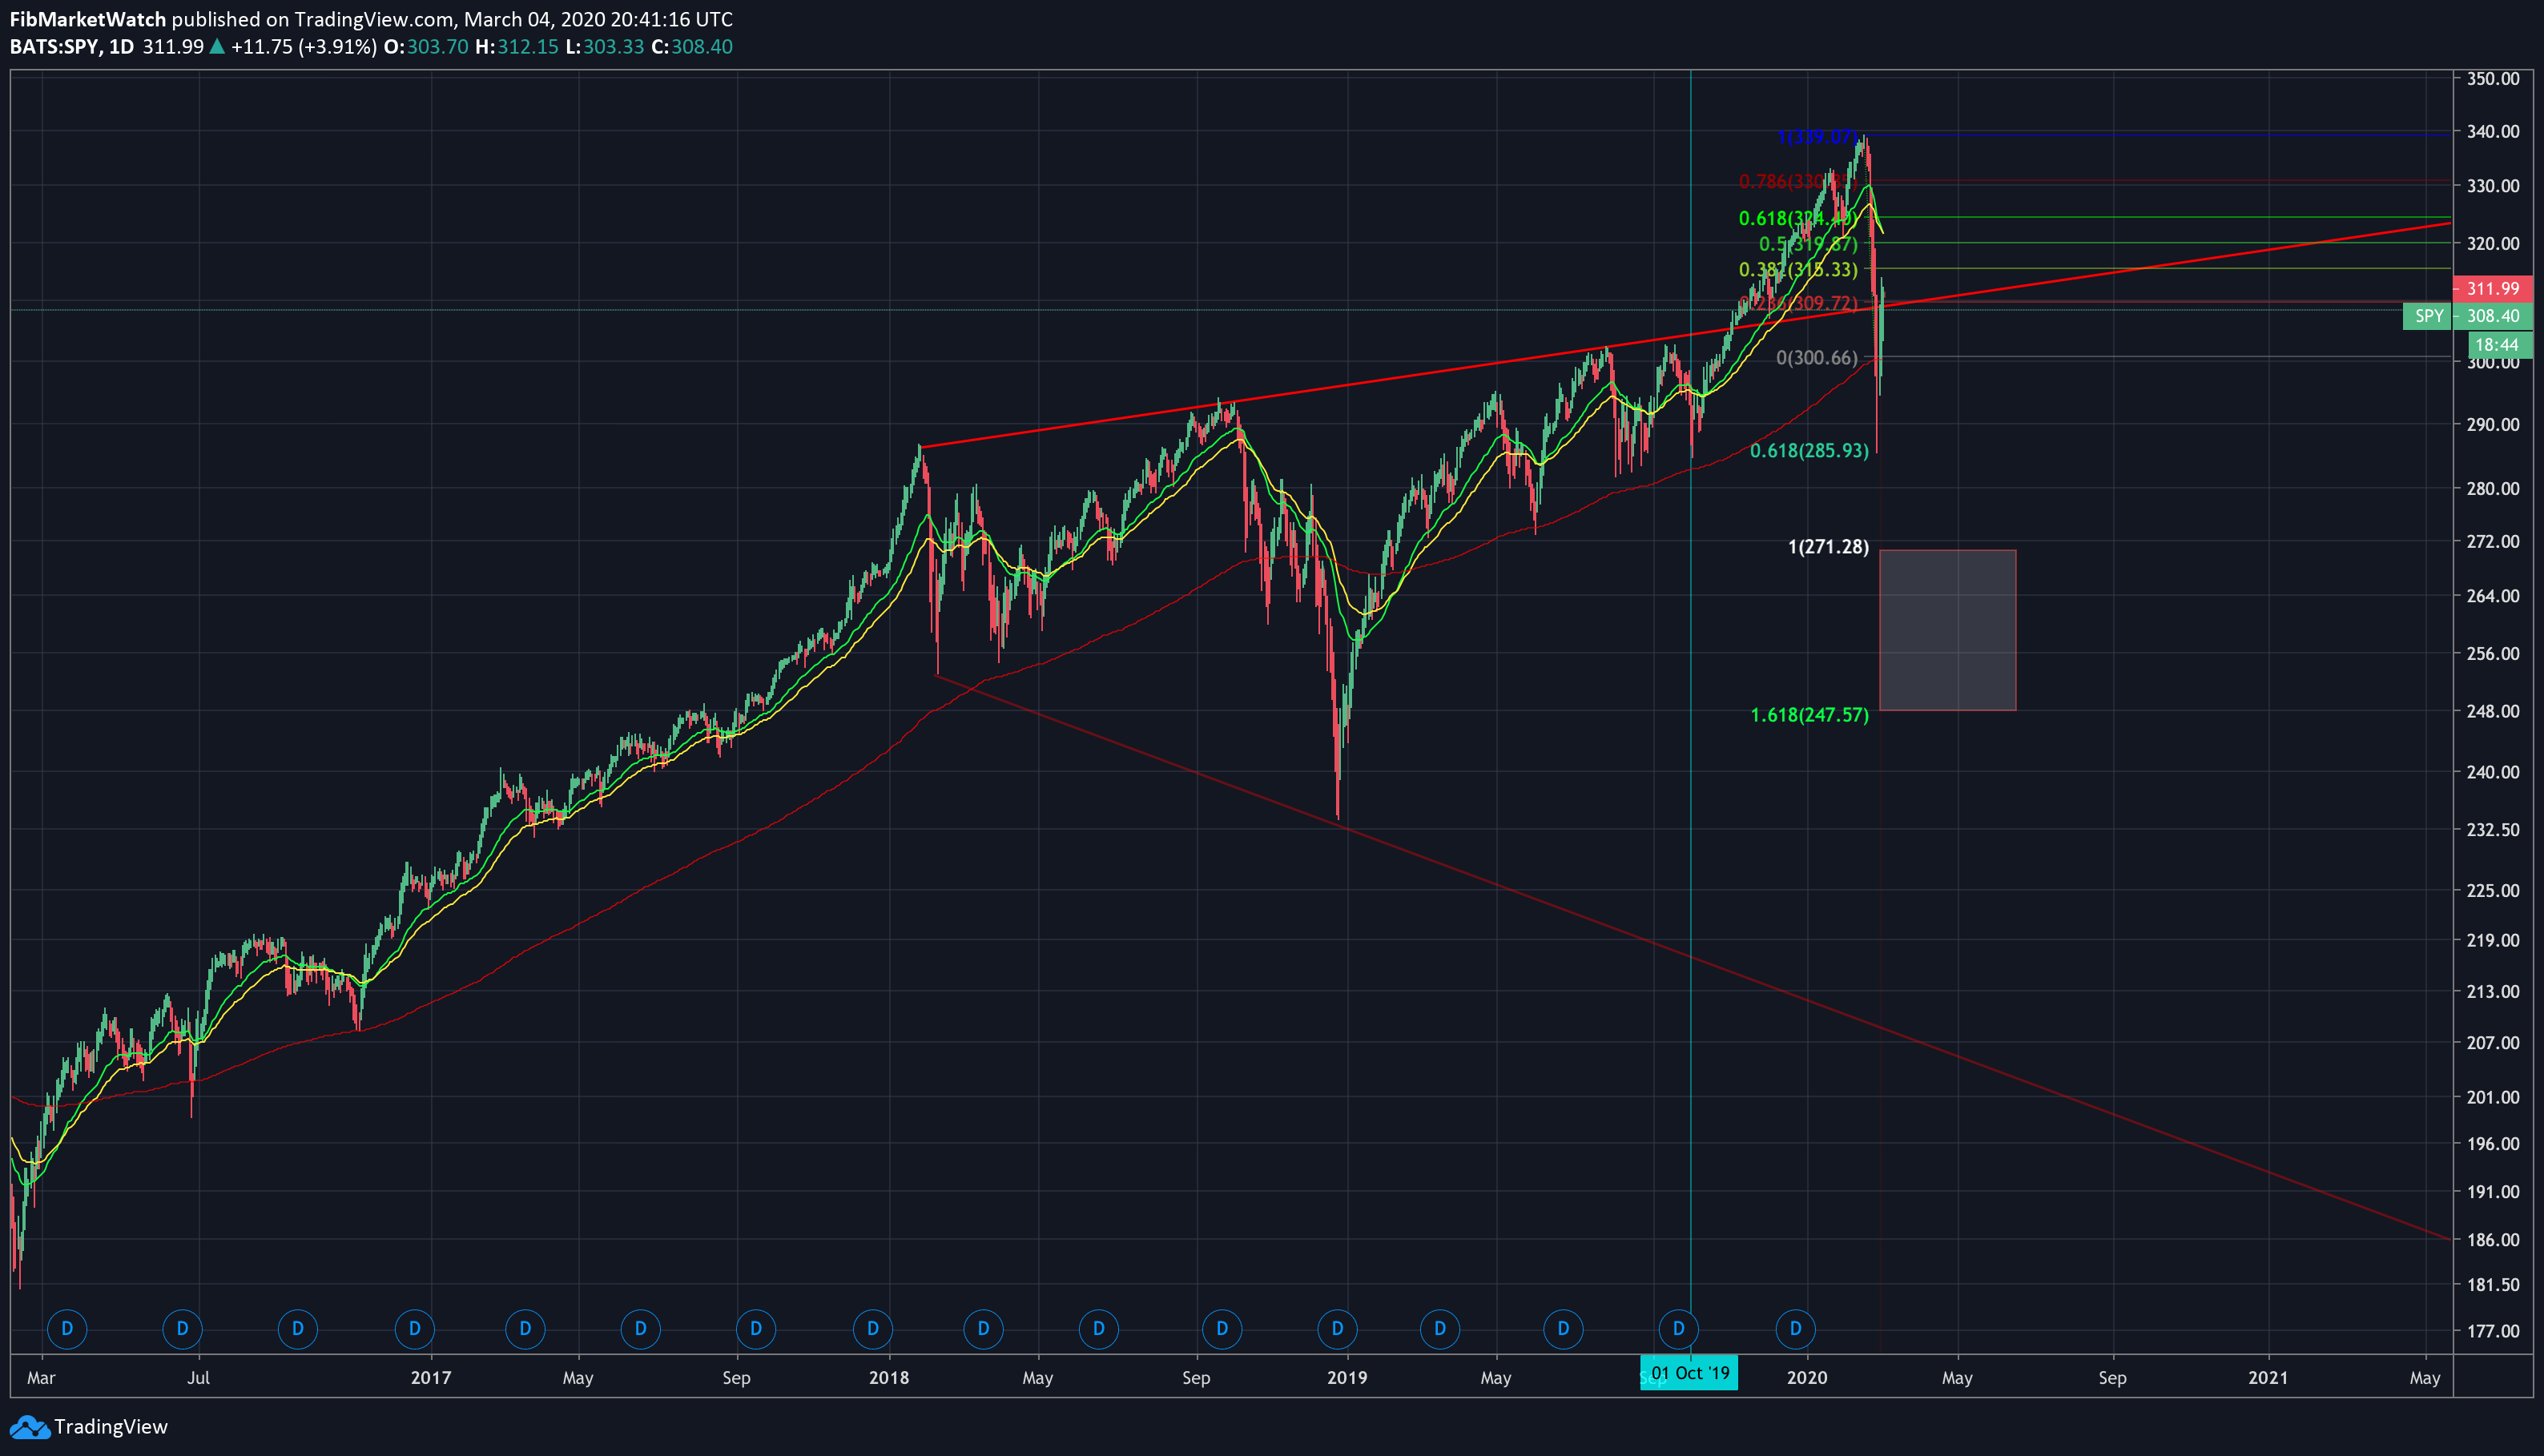Open the FibMarketWatch author name
2544x1456 pixels.
[x=88, y=19]
